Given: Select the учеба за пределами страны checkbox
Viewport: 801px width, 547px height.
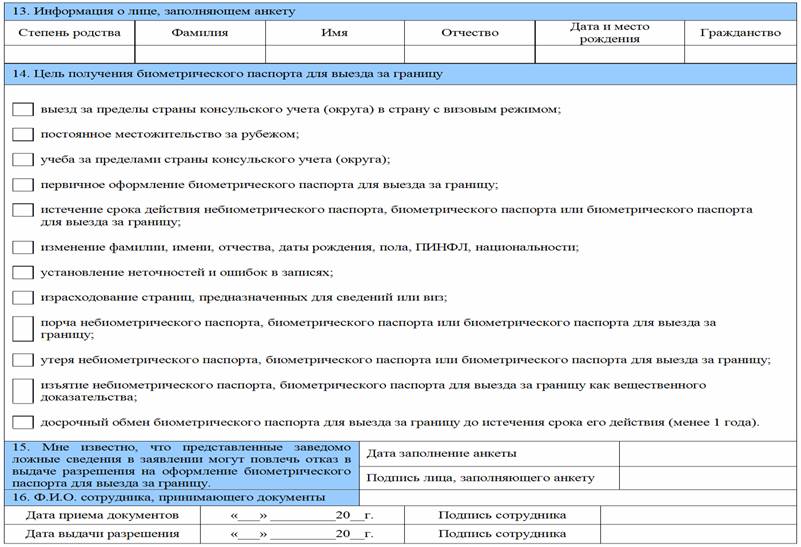Looking at the screenshot, I should [23, 159].
